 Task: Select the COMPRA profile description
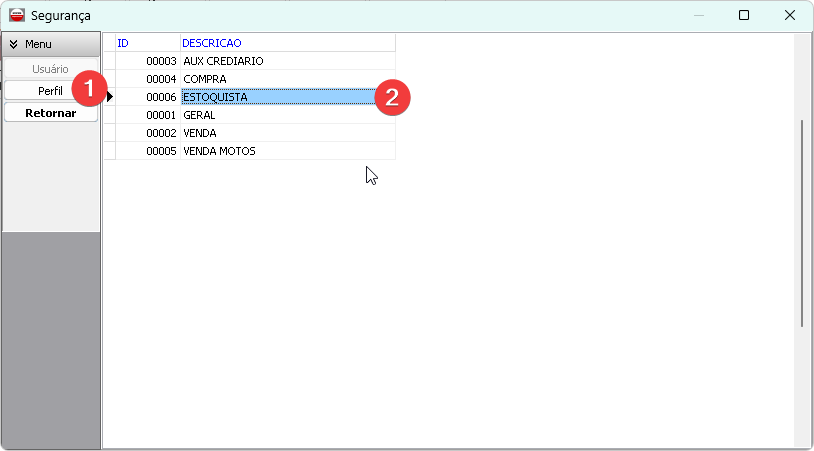[287, 79]
